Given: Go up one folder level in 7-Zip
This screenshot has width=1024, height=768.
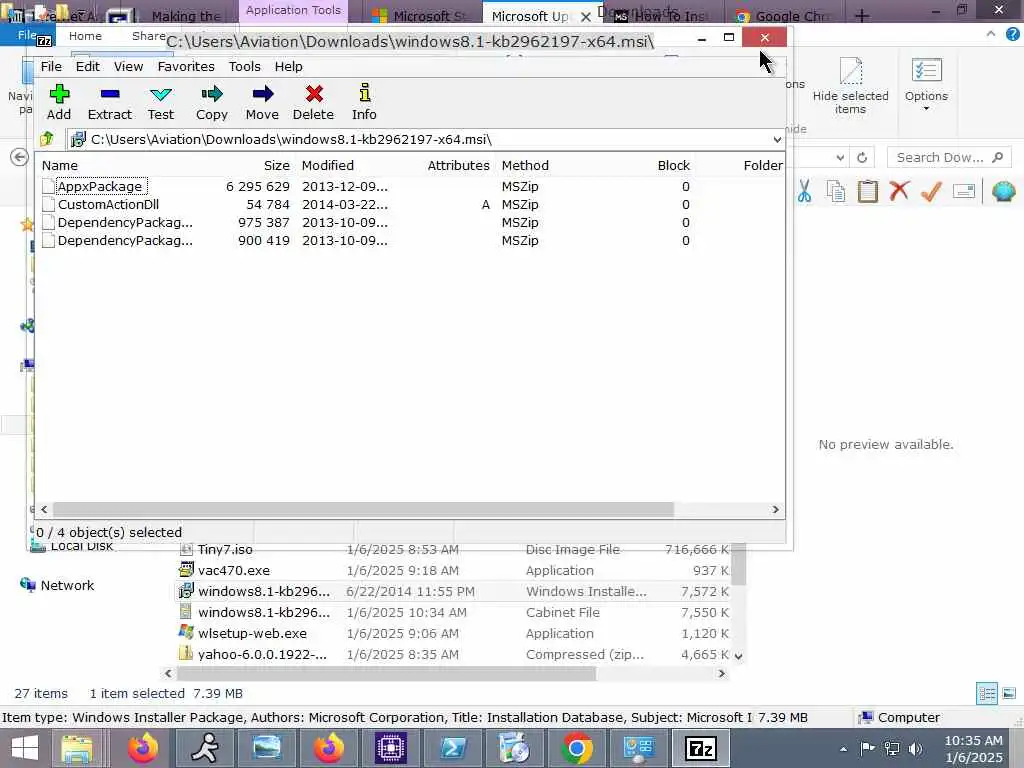Looking at the screenshot, I should click(x=47, y=138).
